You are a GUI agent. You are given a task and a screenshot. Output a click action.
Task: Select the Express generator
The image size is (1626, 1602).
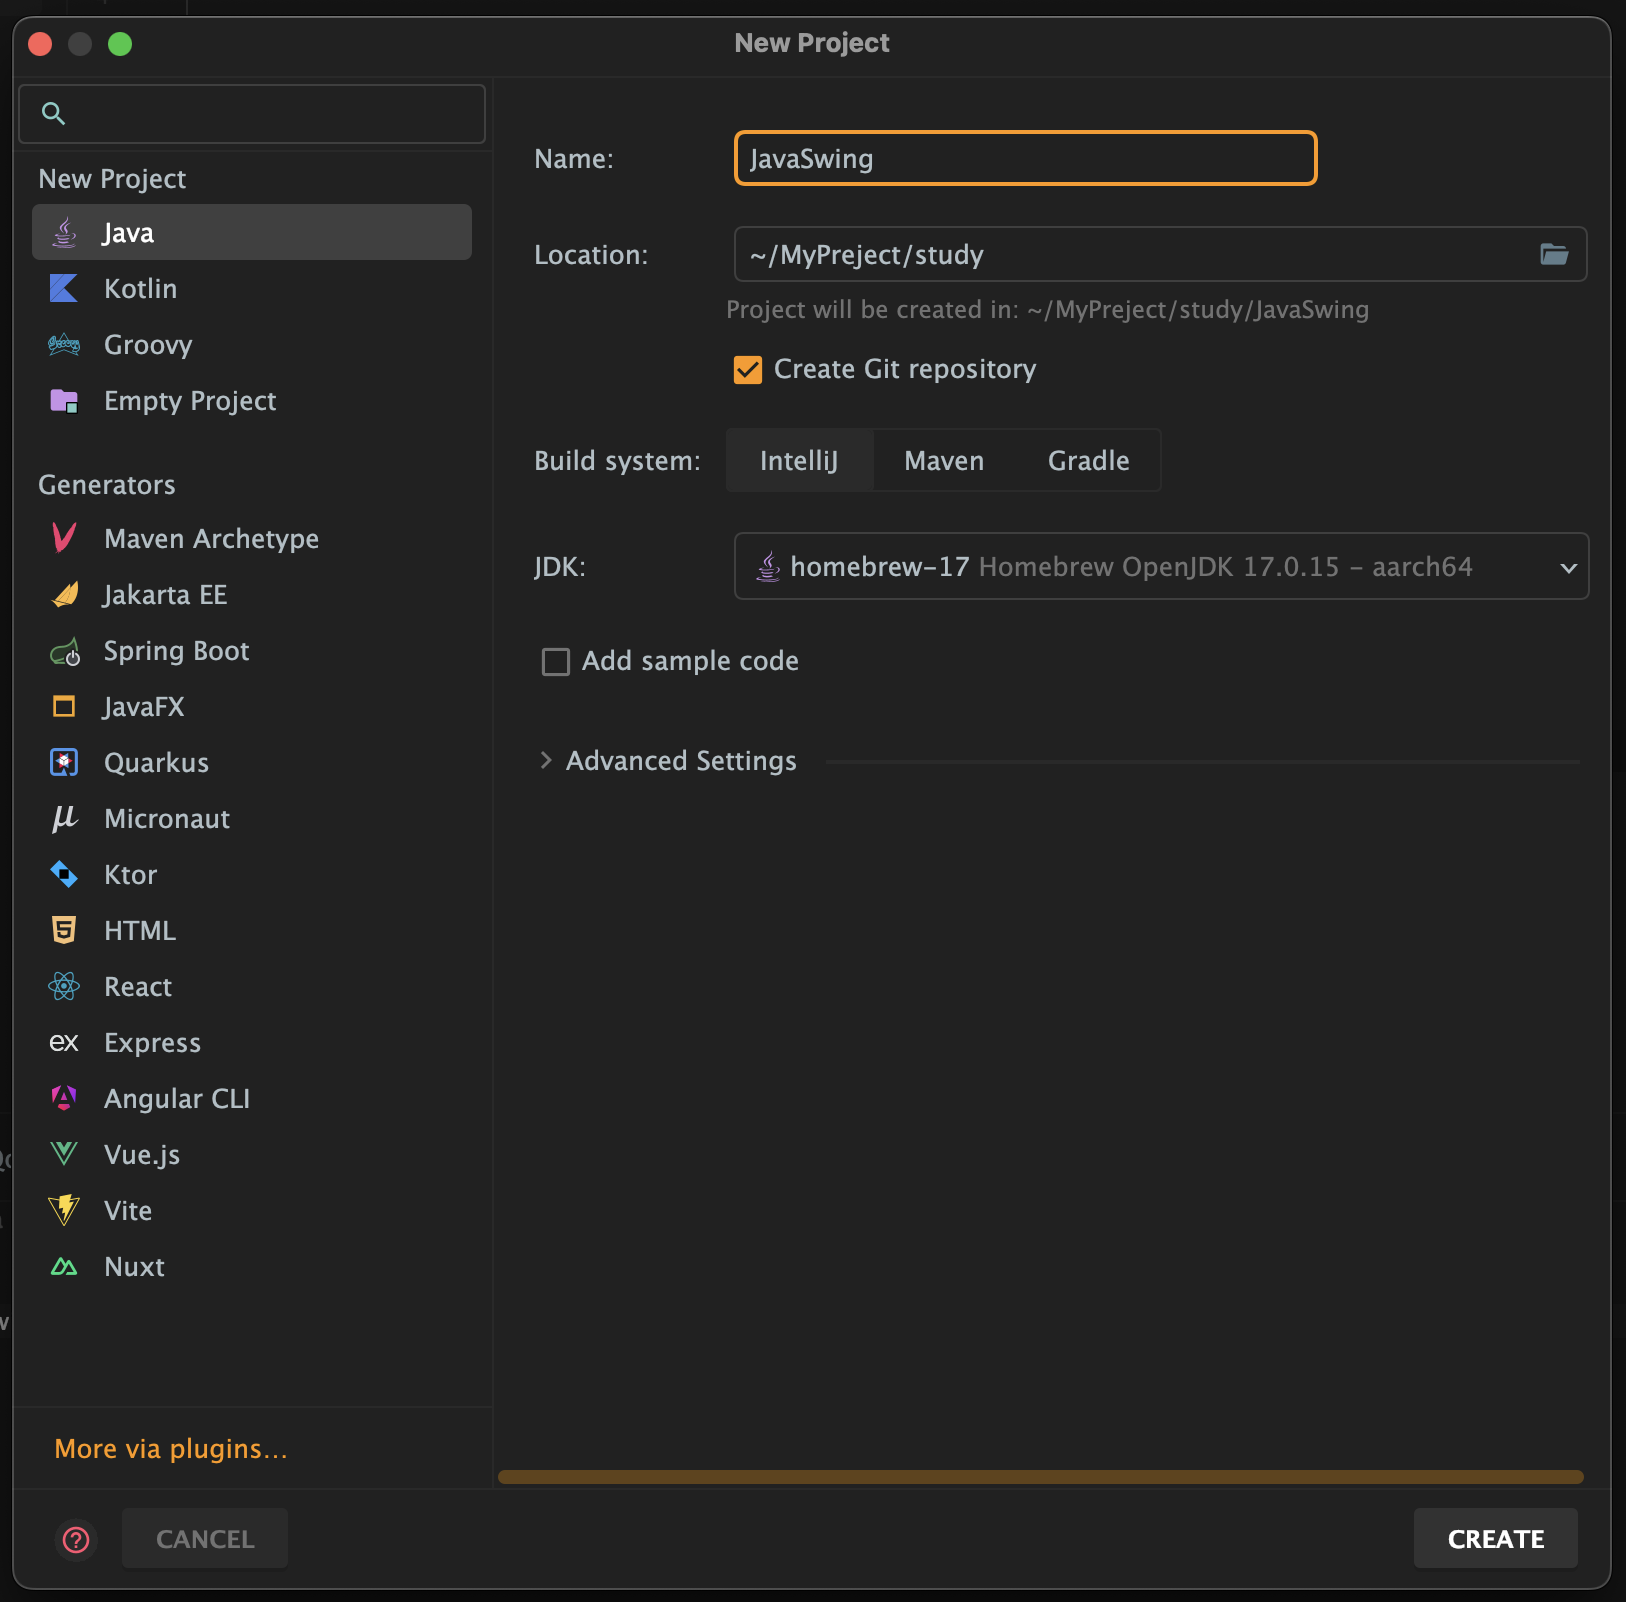tap(252, 1043)
